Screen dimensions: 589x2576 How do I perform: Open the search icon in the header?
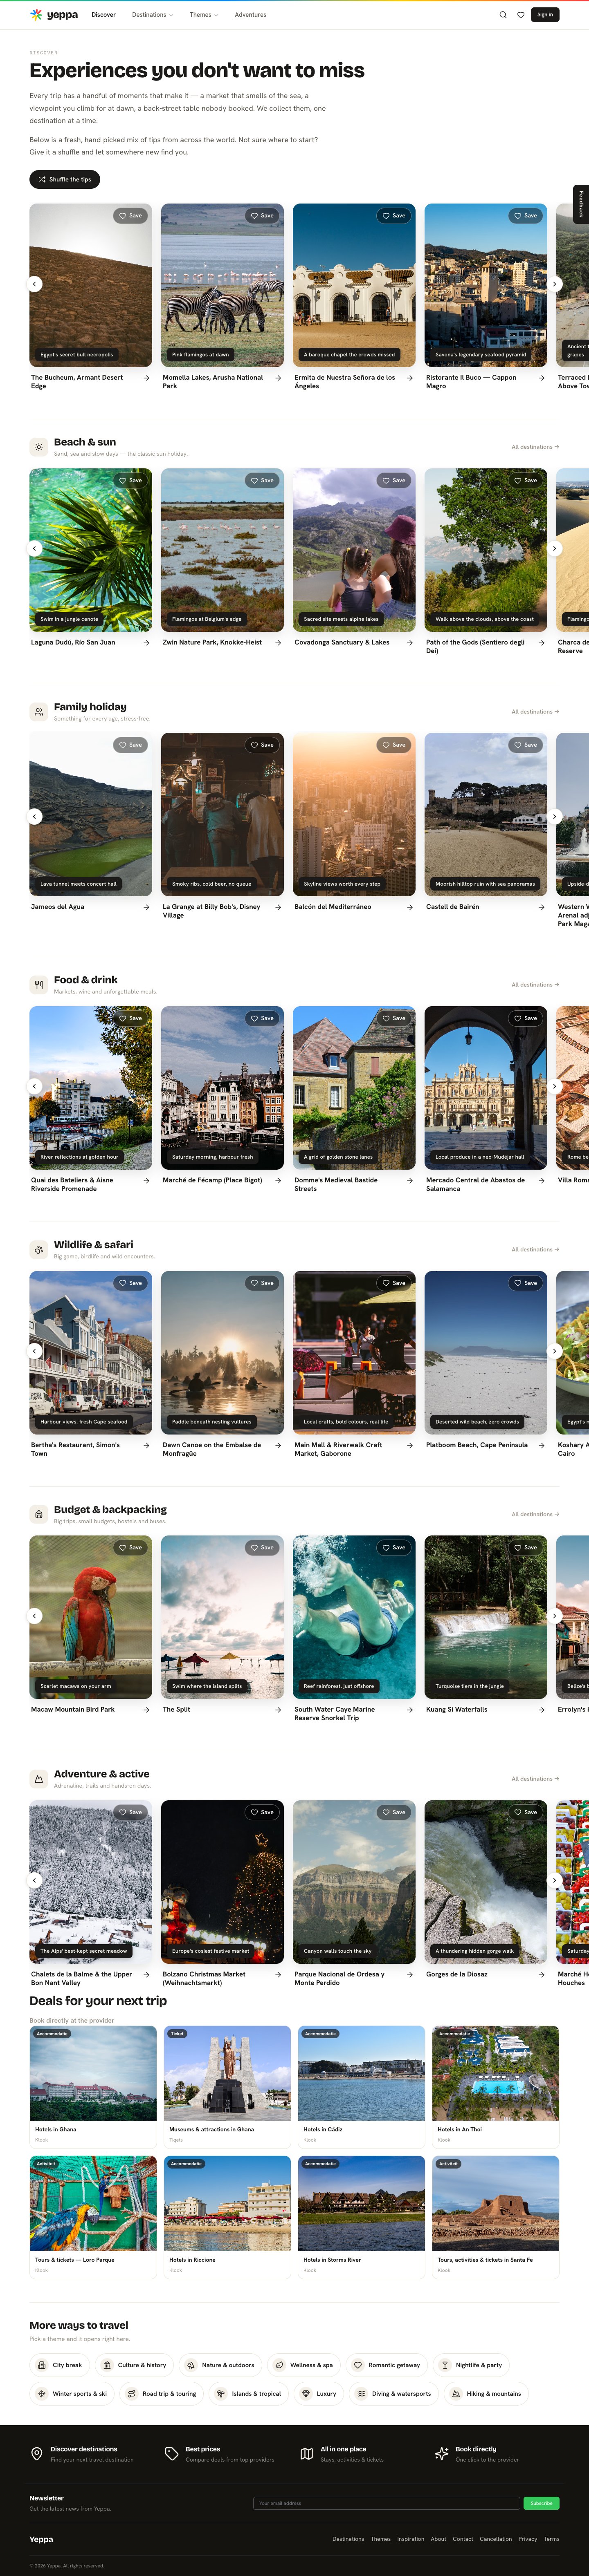[503, 15]
